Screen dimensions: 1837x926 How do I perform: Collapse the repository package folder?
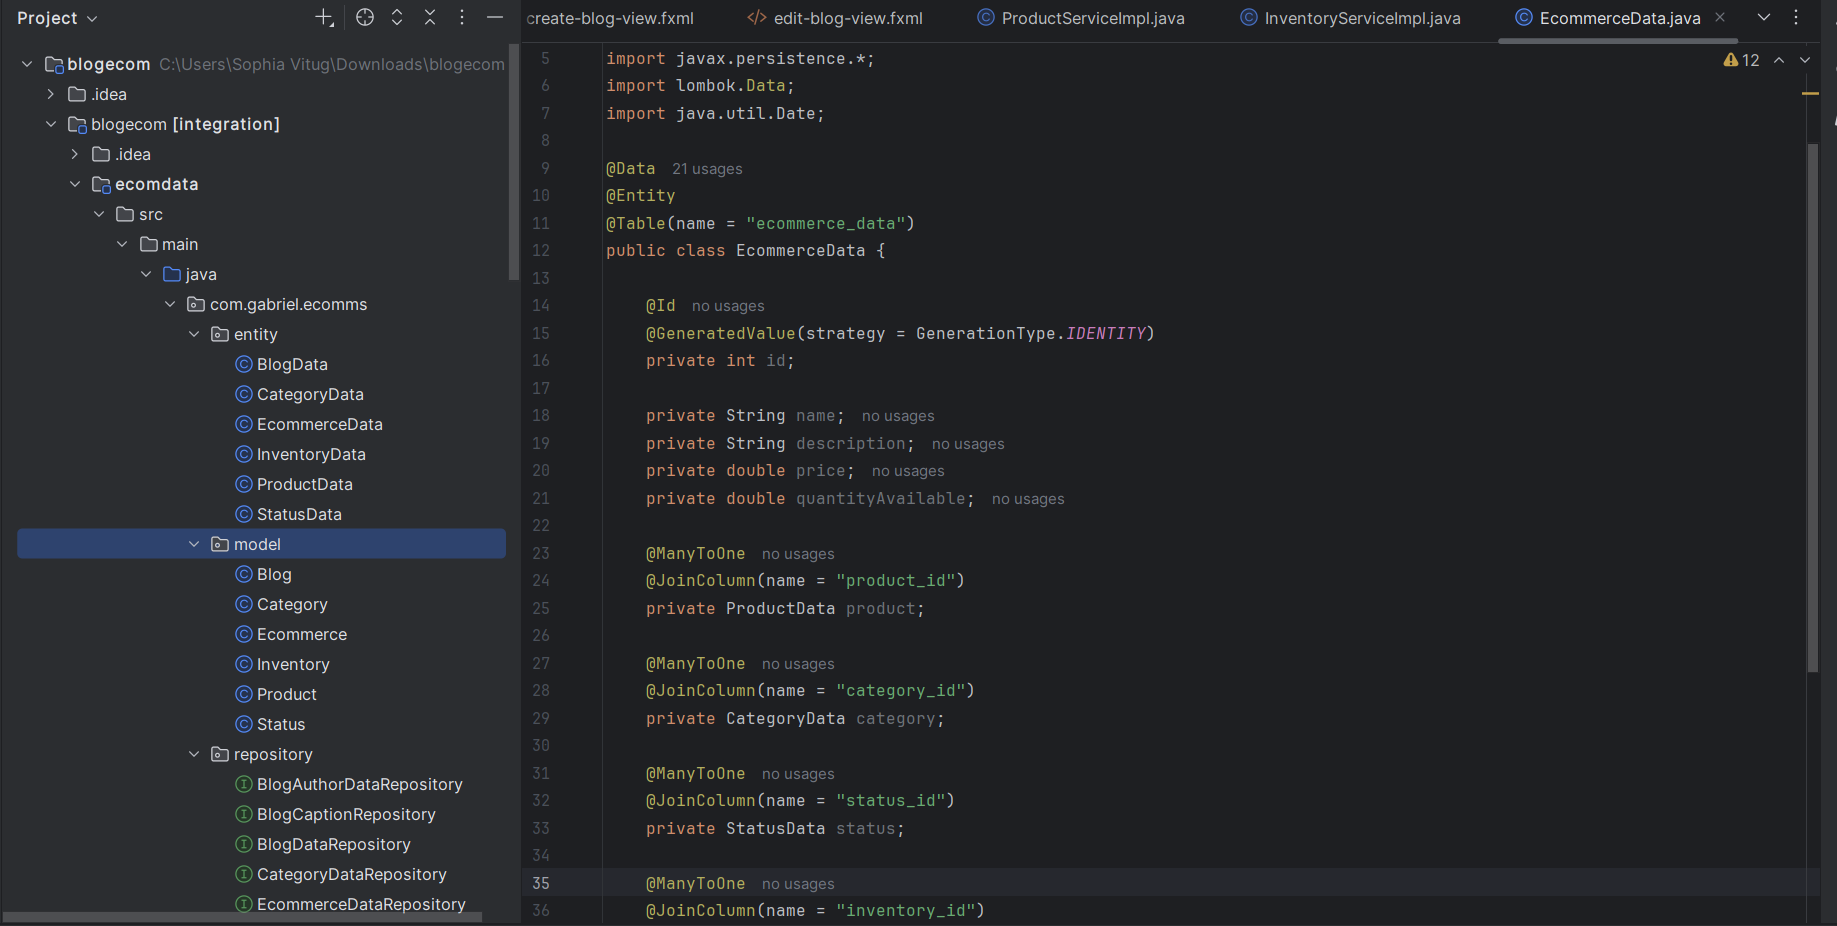coord(194,754)
